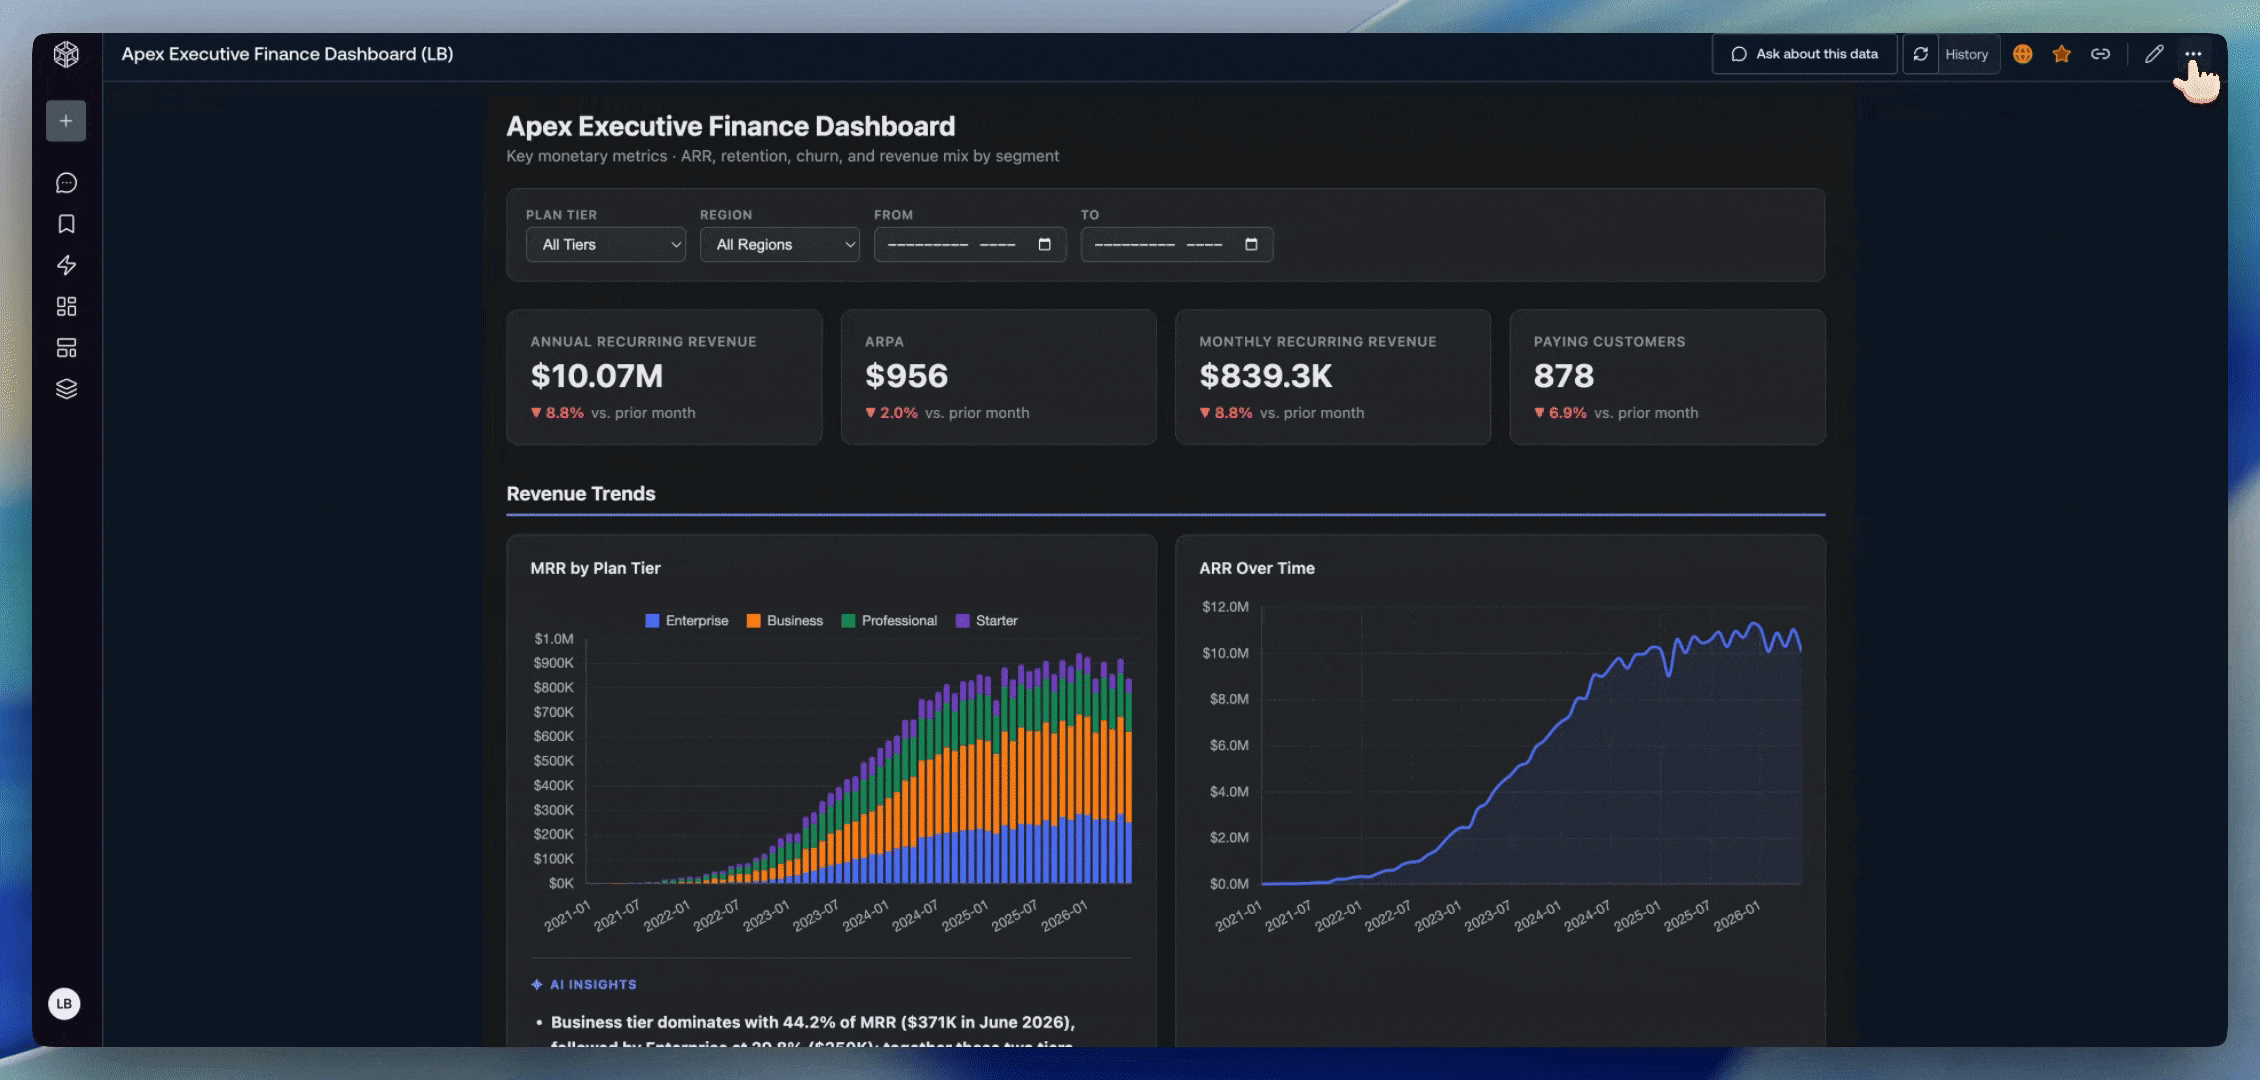Click the layout panels icon in sidebar
Image resolution: width=2260 pixels, height=1080 pixels.
pos(66,348)
